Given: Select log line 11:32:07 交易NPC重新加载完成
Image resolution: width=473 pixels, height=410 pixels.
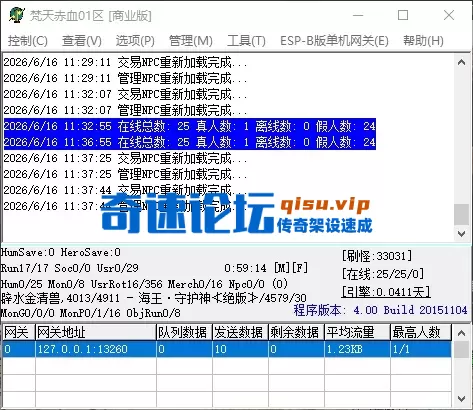Looking at the screenshot, I should click(125, 94).
